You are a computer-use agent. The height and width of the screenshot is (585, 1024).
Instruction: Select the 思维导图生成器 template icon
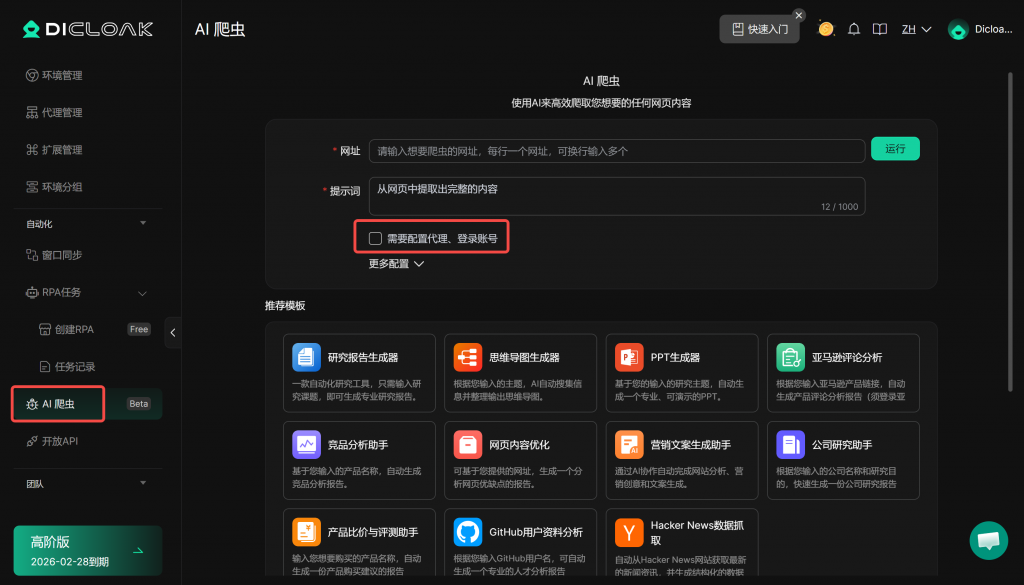point(468,357)
